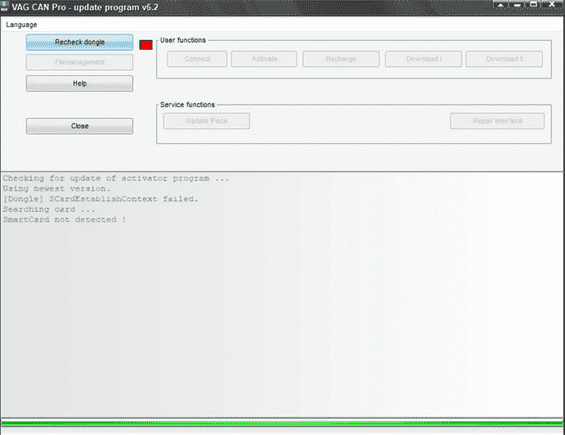The image size is (565, 435).
Task: Open the Help button
Action: [x=80, y=84]
